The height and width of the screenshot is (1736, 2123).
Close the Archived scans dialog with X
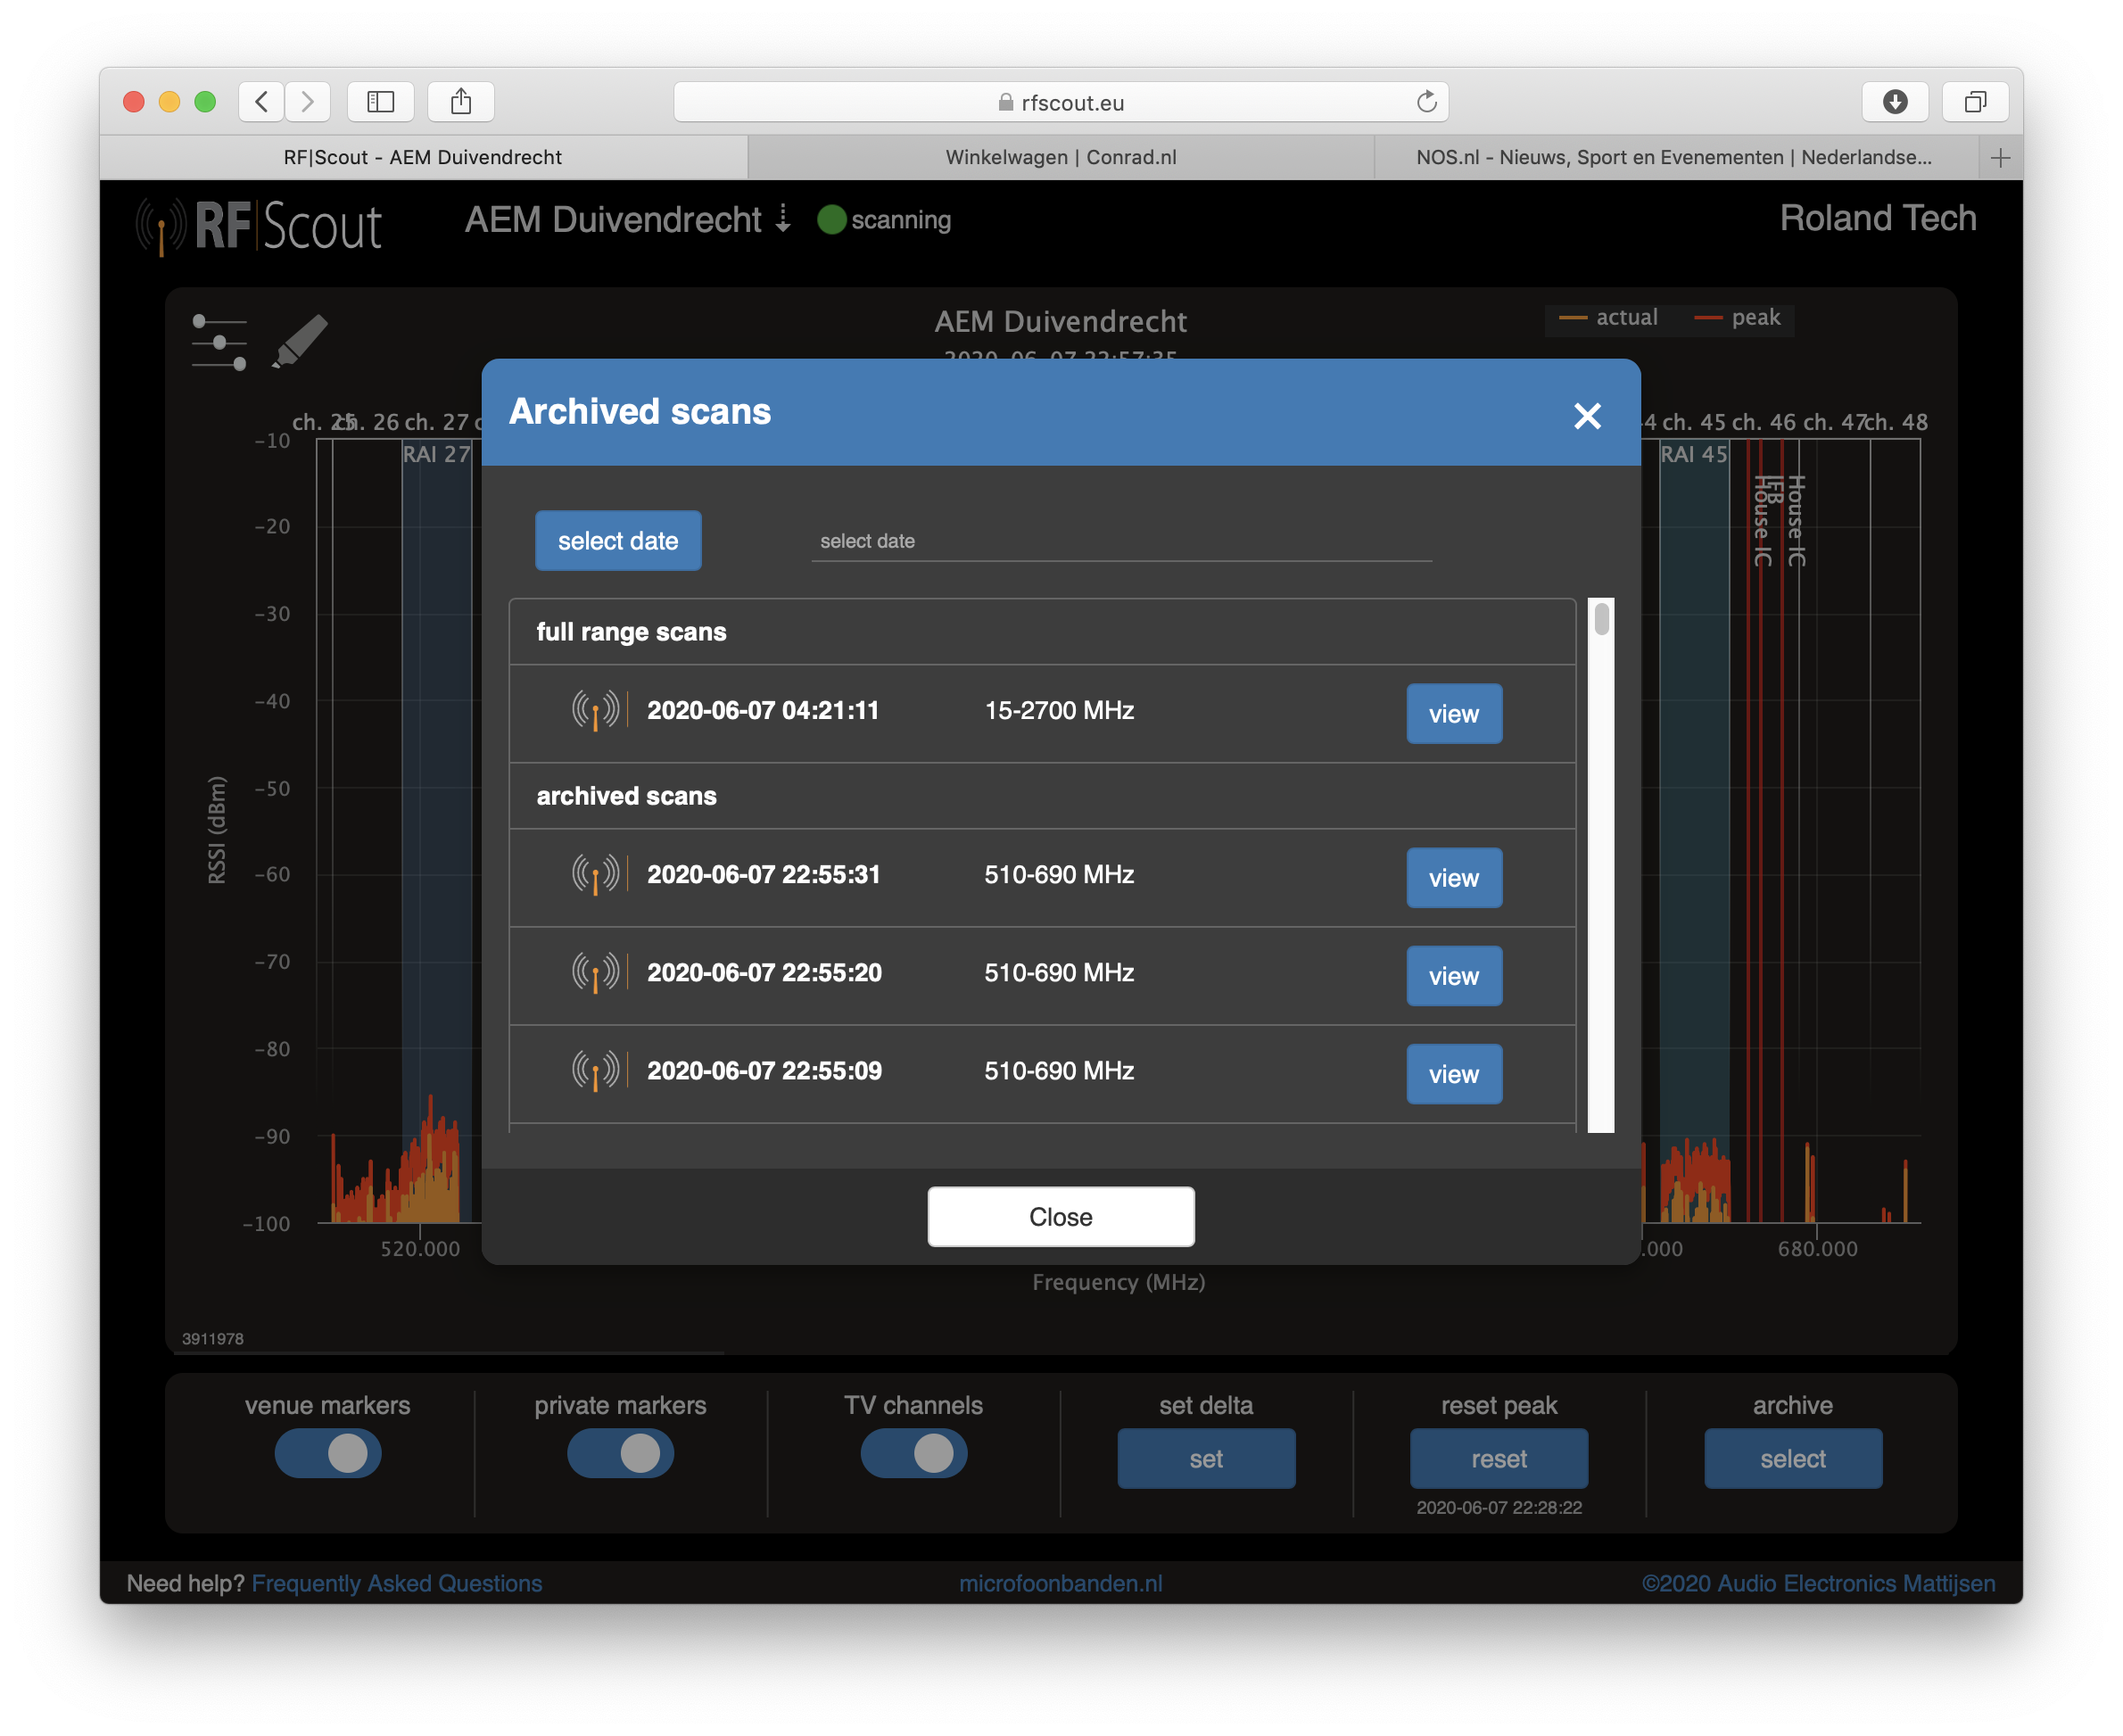coord(1587,415)
